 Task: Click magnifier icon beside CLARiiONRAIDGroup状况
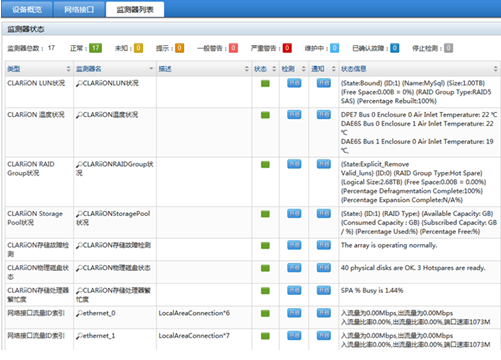click(79, 164)
